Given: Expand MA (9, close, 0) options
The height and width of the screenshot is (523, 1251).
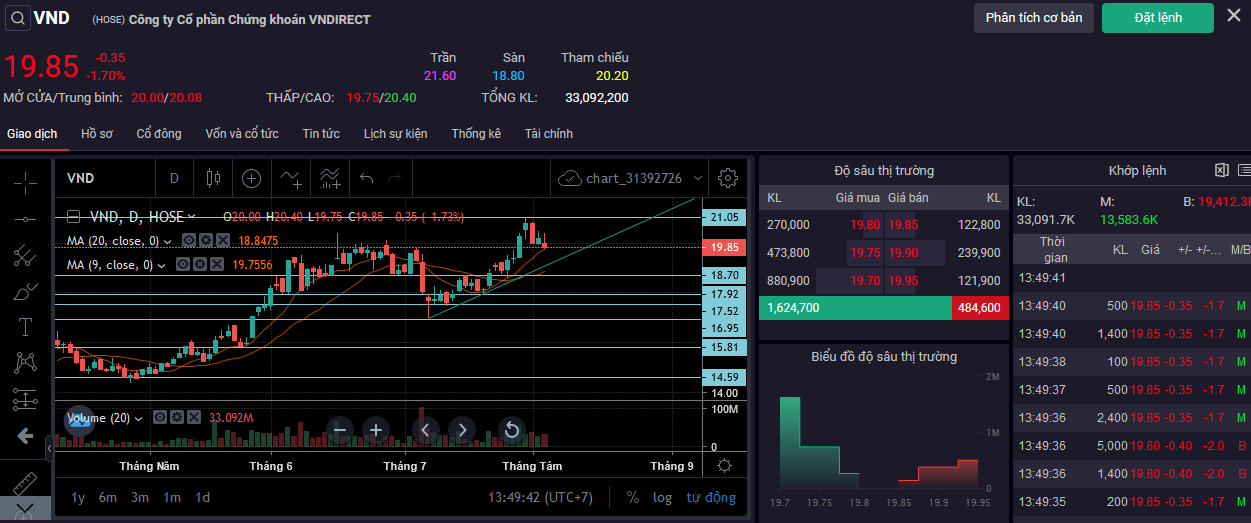Looking at the screenshot, I should pos(161,265).
